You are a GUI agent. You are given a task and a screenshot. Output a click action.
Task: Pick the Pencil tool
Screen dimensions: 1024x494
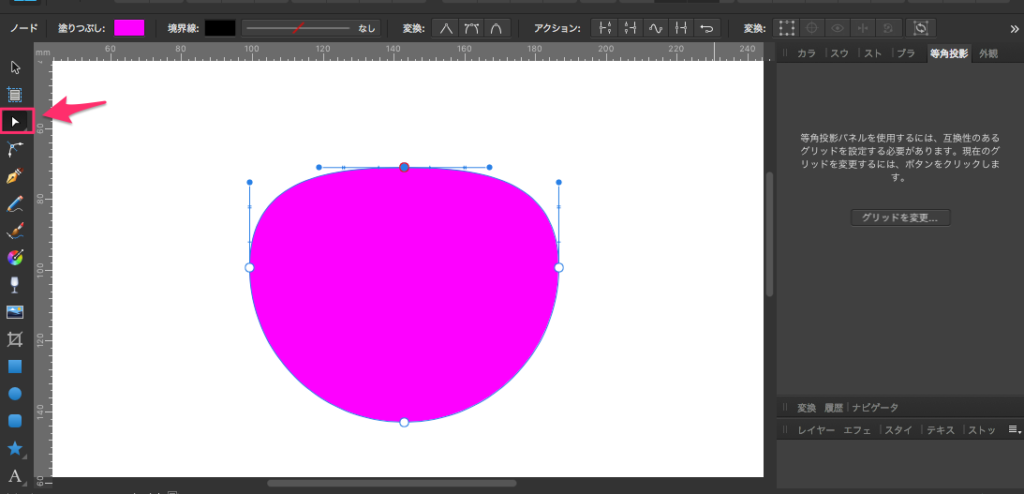point(15,204)
